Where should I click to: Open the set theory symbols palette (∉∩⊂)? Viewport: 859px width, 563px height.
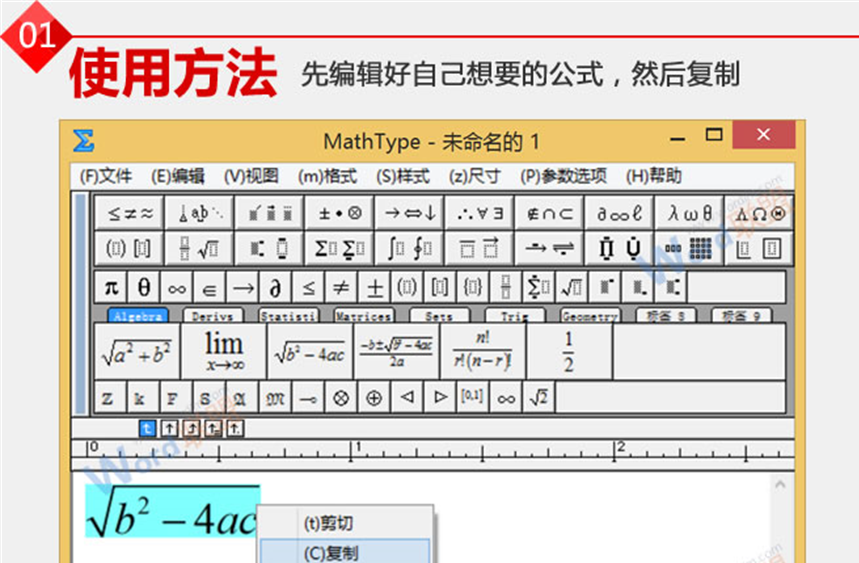click(549, 212)
